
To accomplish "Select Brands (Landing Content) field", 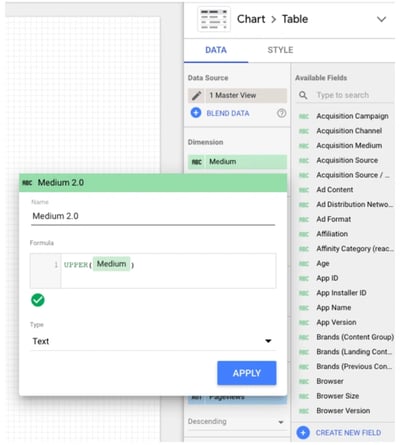I will tap(354, 352).
